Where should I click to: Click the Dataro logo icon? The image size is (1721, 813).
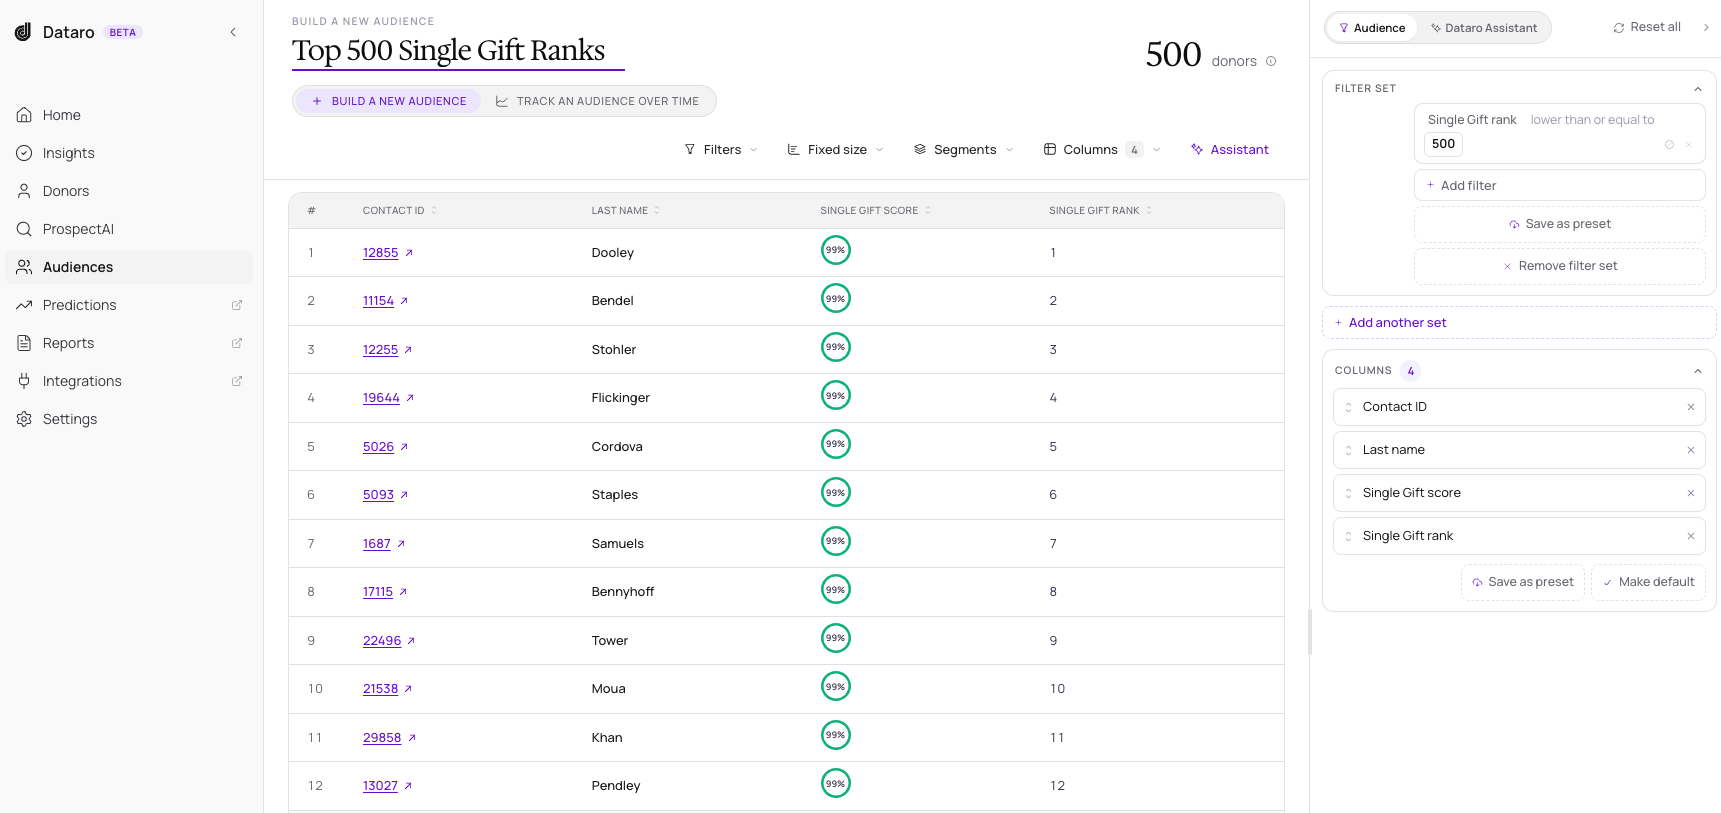coord(23,32)
